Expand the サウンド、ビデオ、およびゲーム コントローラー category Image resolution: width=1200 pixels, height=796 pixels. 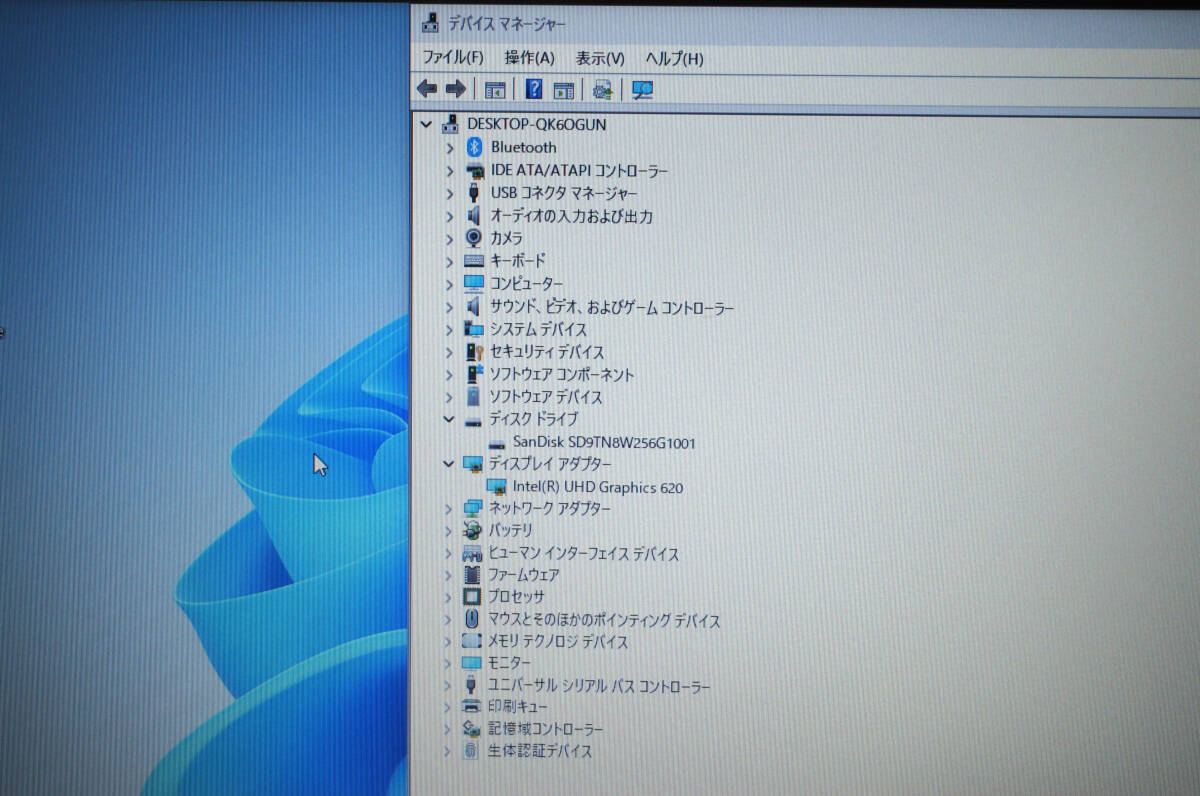pyautogui.click(x=450, y=307)
